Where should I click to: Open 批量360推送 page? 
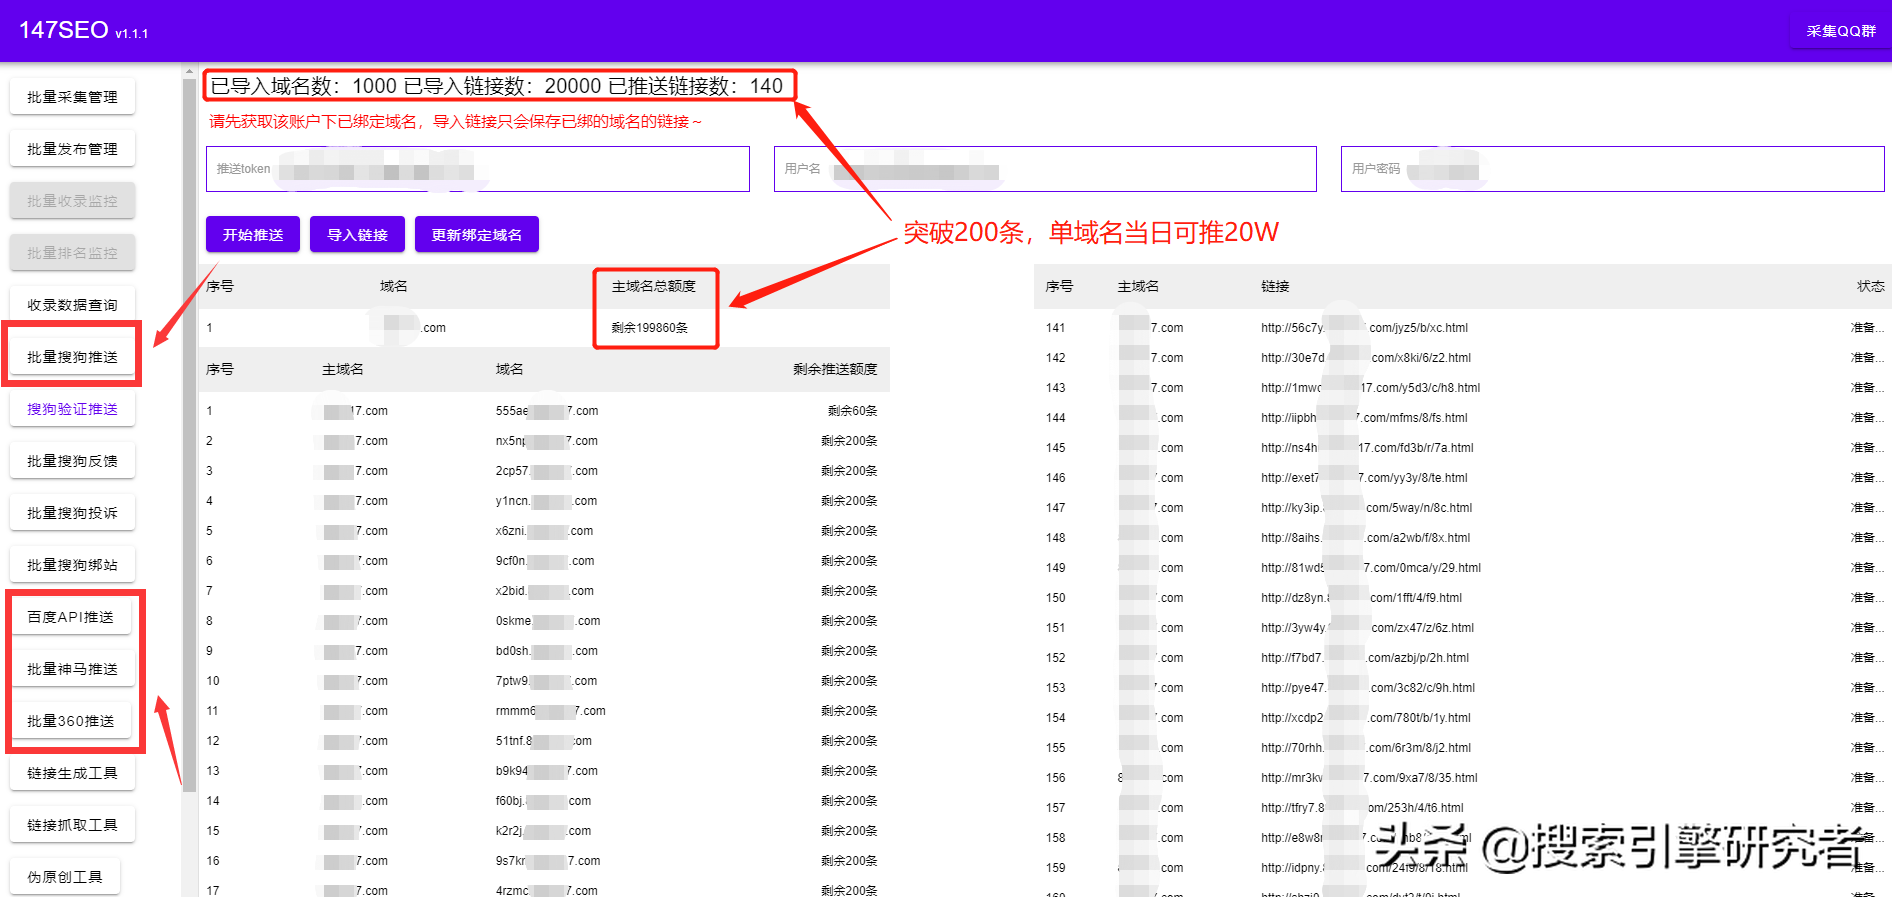[x=71, y=721]
